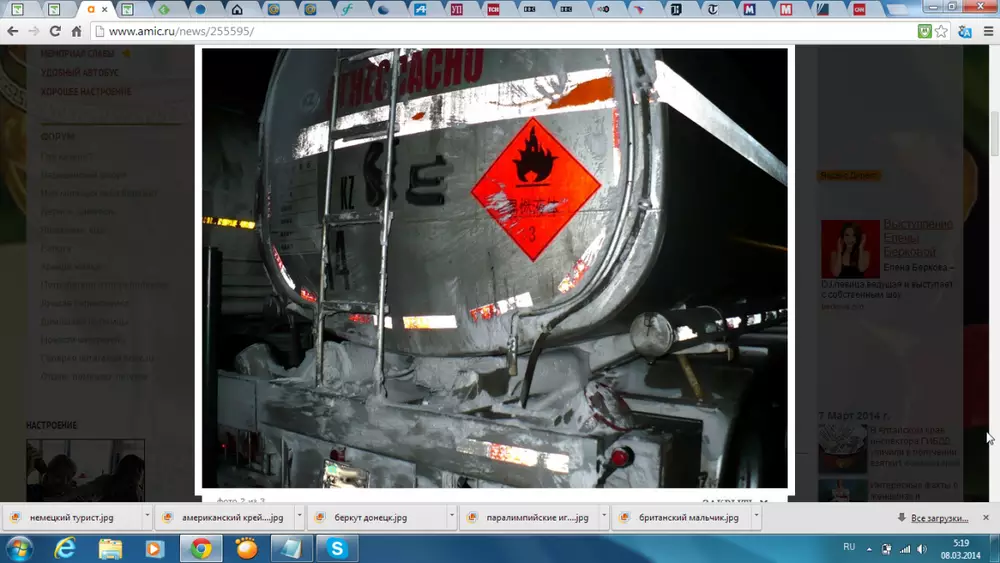Switch to the last browser tab with the red CNN favicon
This screenshot has height=563, width=1000.
click(x=859, y=9)
